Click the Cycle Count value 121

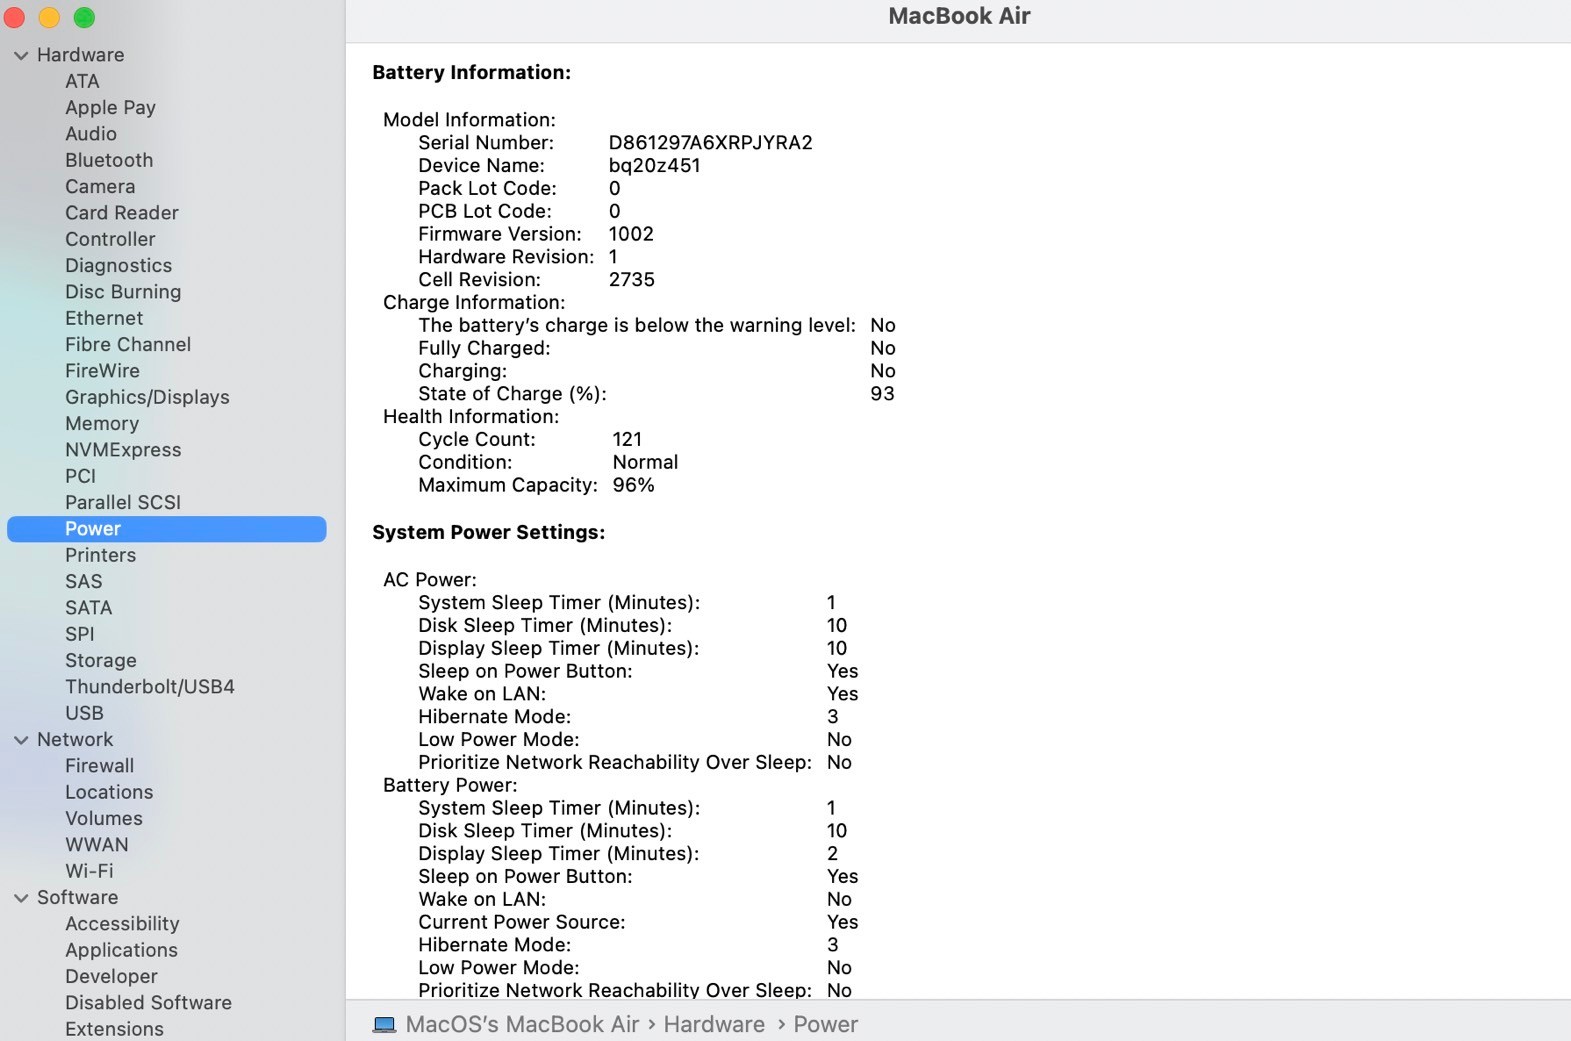coord(627,440)
